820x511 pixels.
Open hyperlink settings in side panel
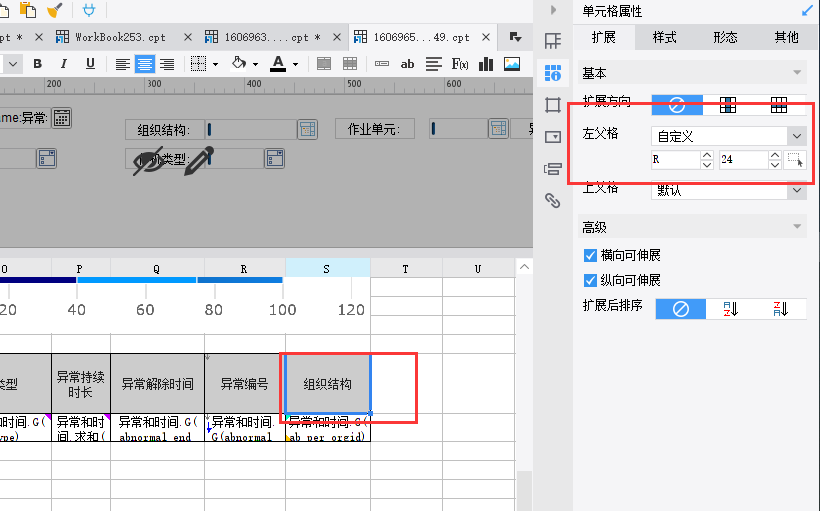pyautogui.click(x=553, y=200)
